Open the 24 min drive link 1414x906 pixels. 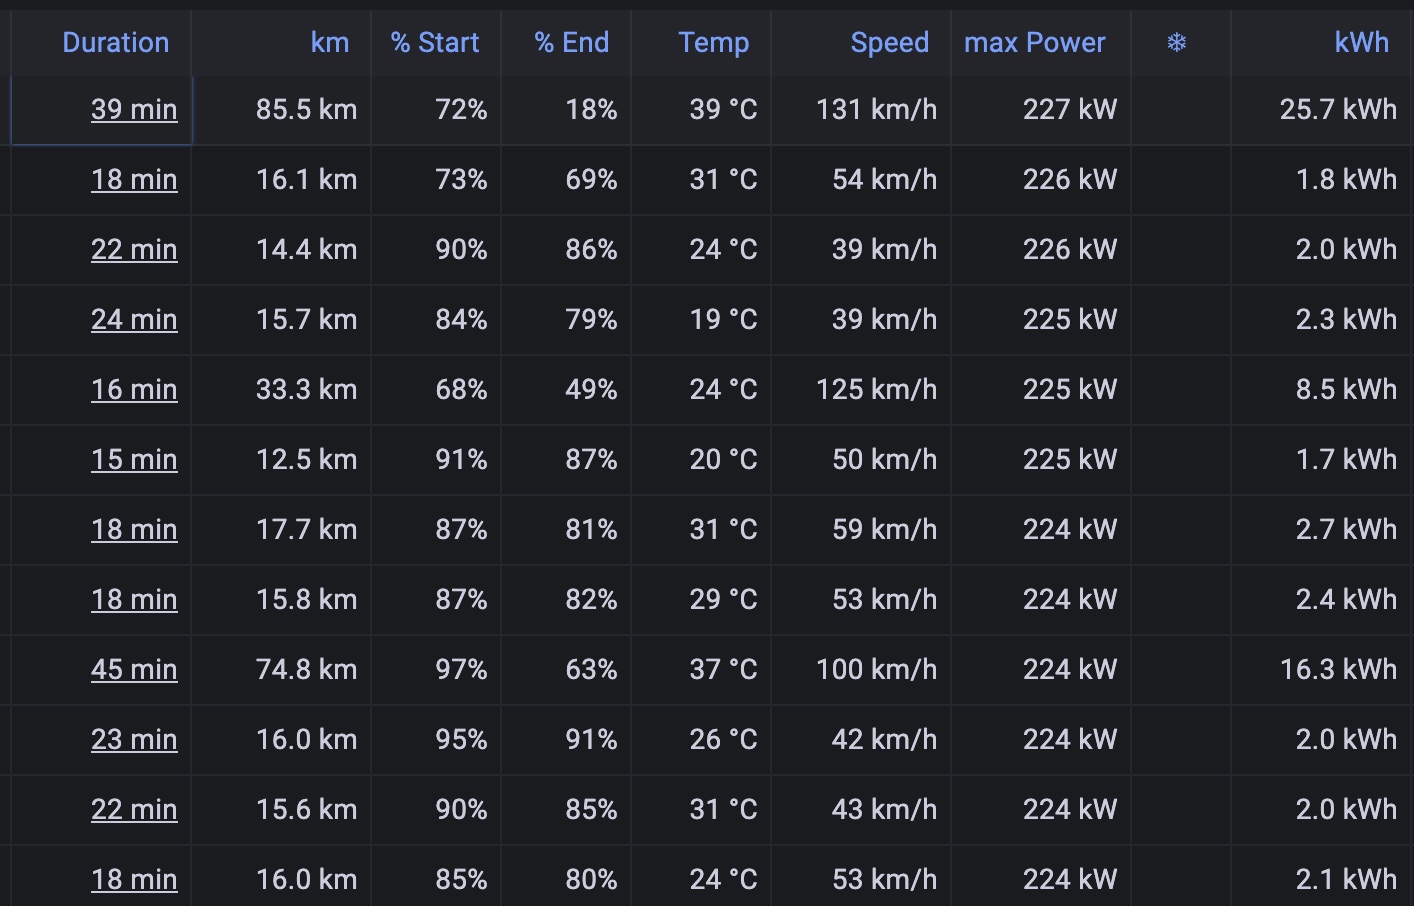click(x=134, y=320)
